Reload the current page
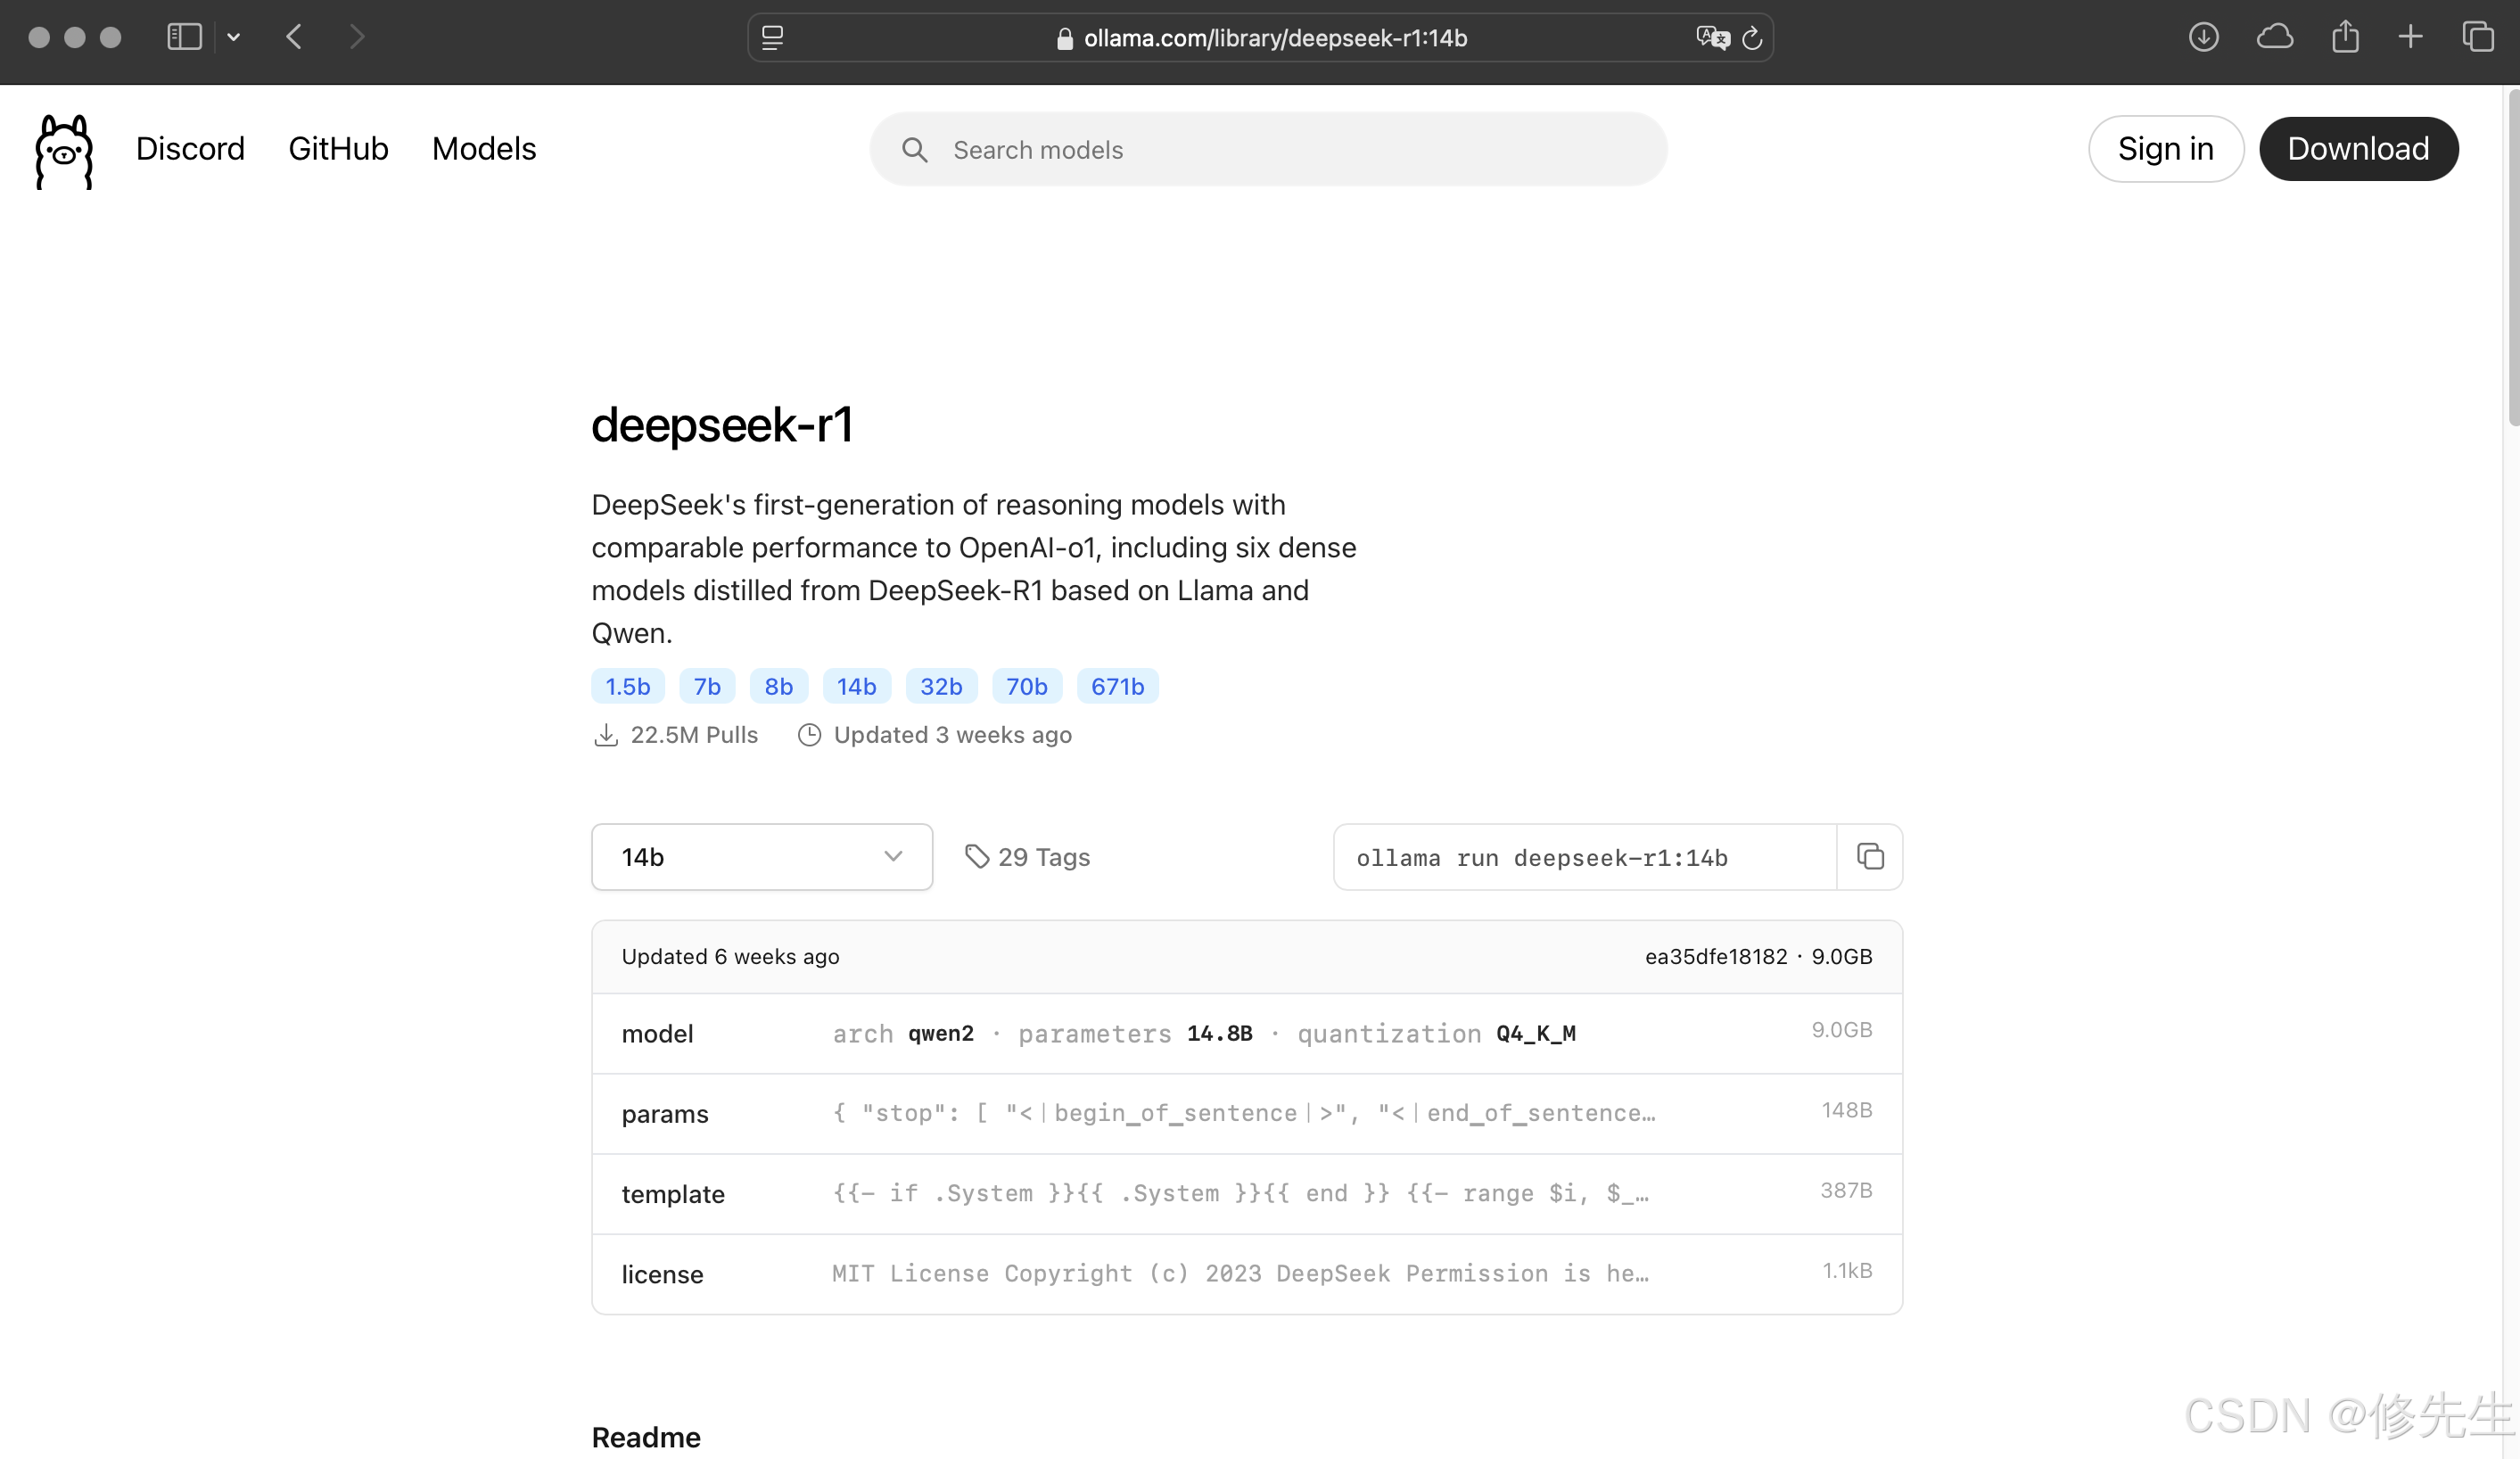 pyautogui.click(x=1752, y=38)
